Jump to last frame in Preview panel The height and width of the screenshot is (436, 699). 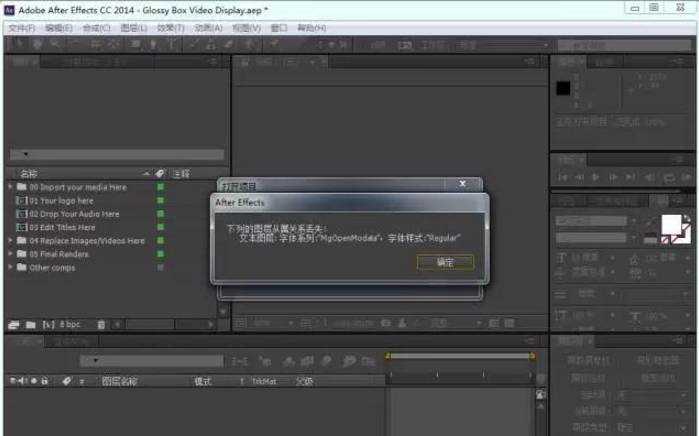(x=630, y=177)
